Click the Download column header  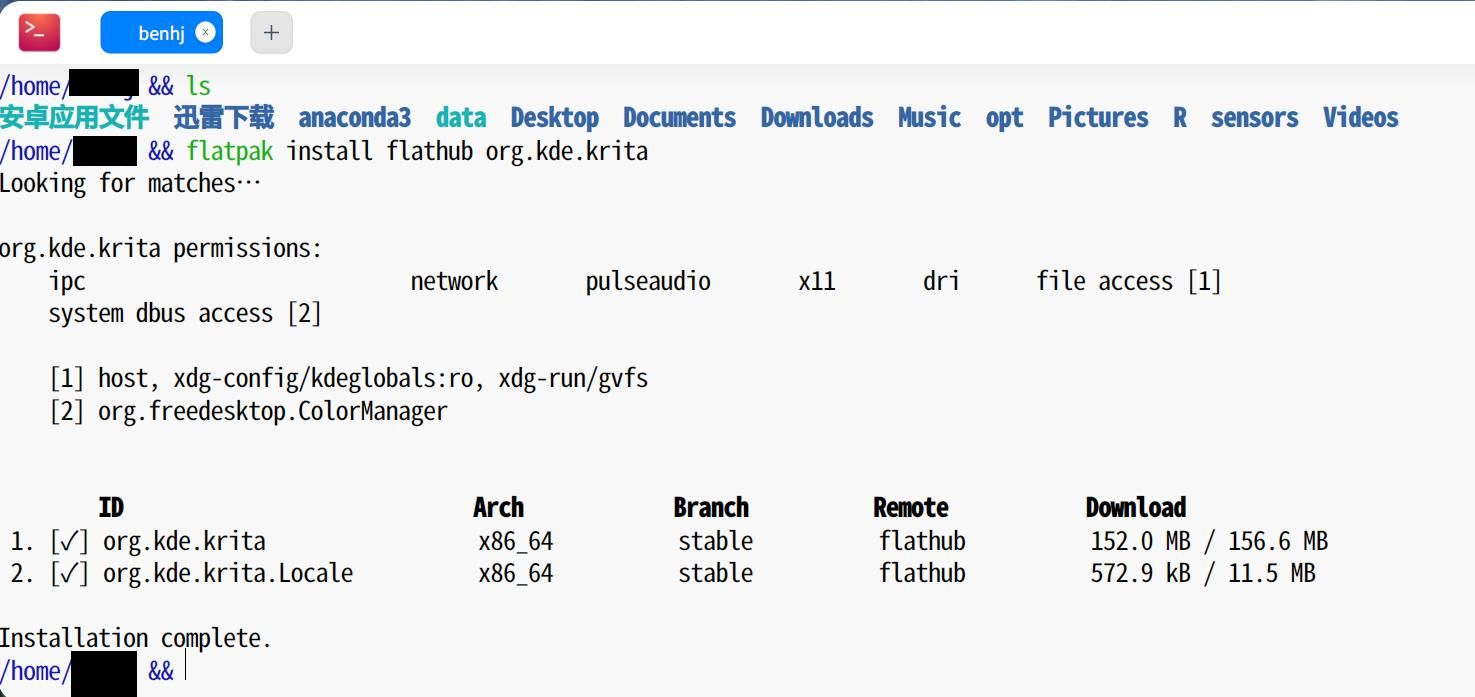[x=1135, y=507]
